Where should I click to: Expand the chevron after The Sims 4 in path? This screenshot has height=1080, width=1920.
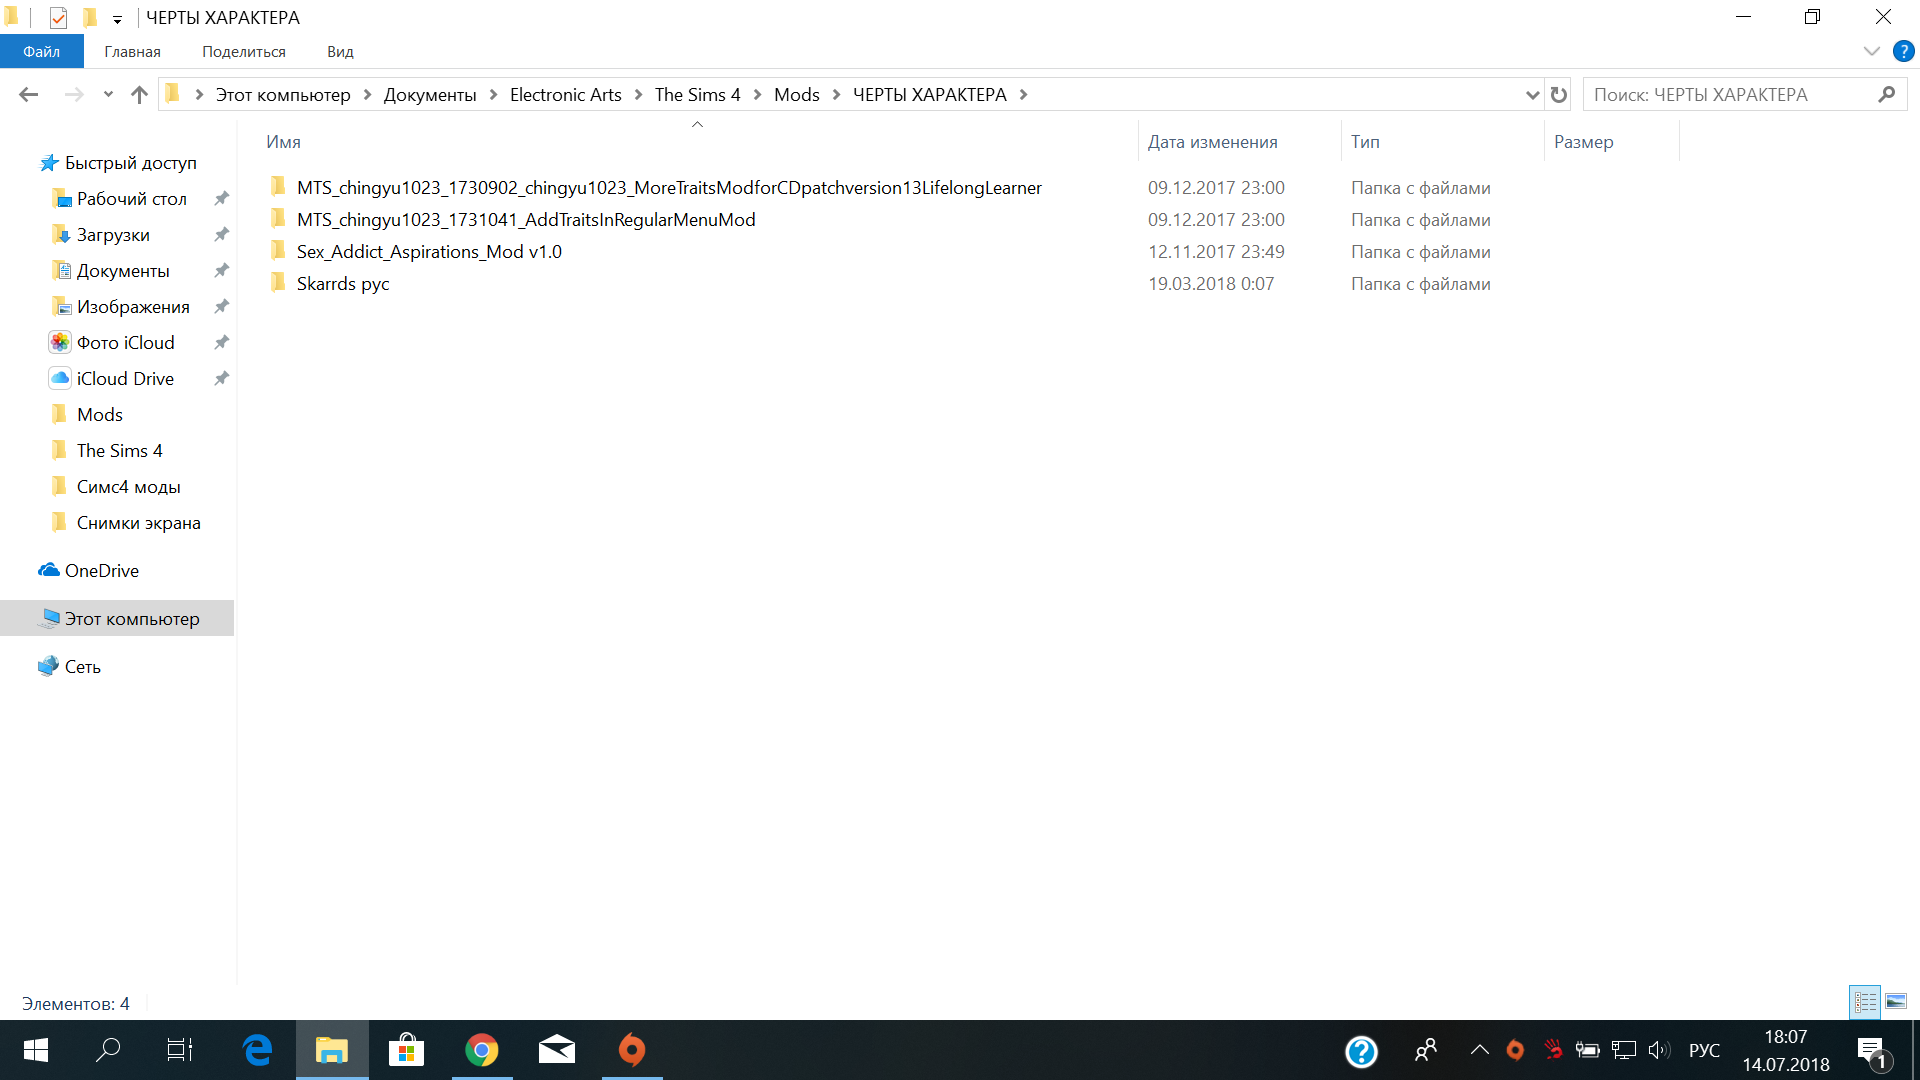coord(757,94)
